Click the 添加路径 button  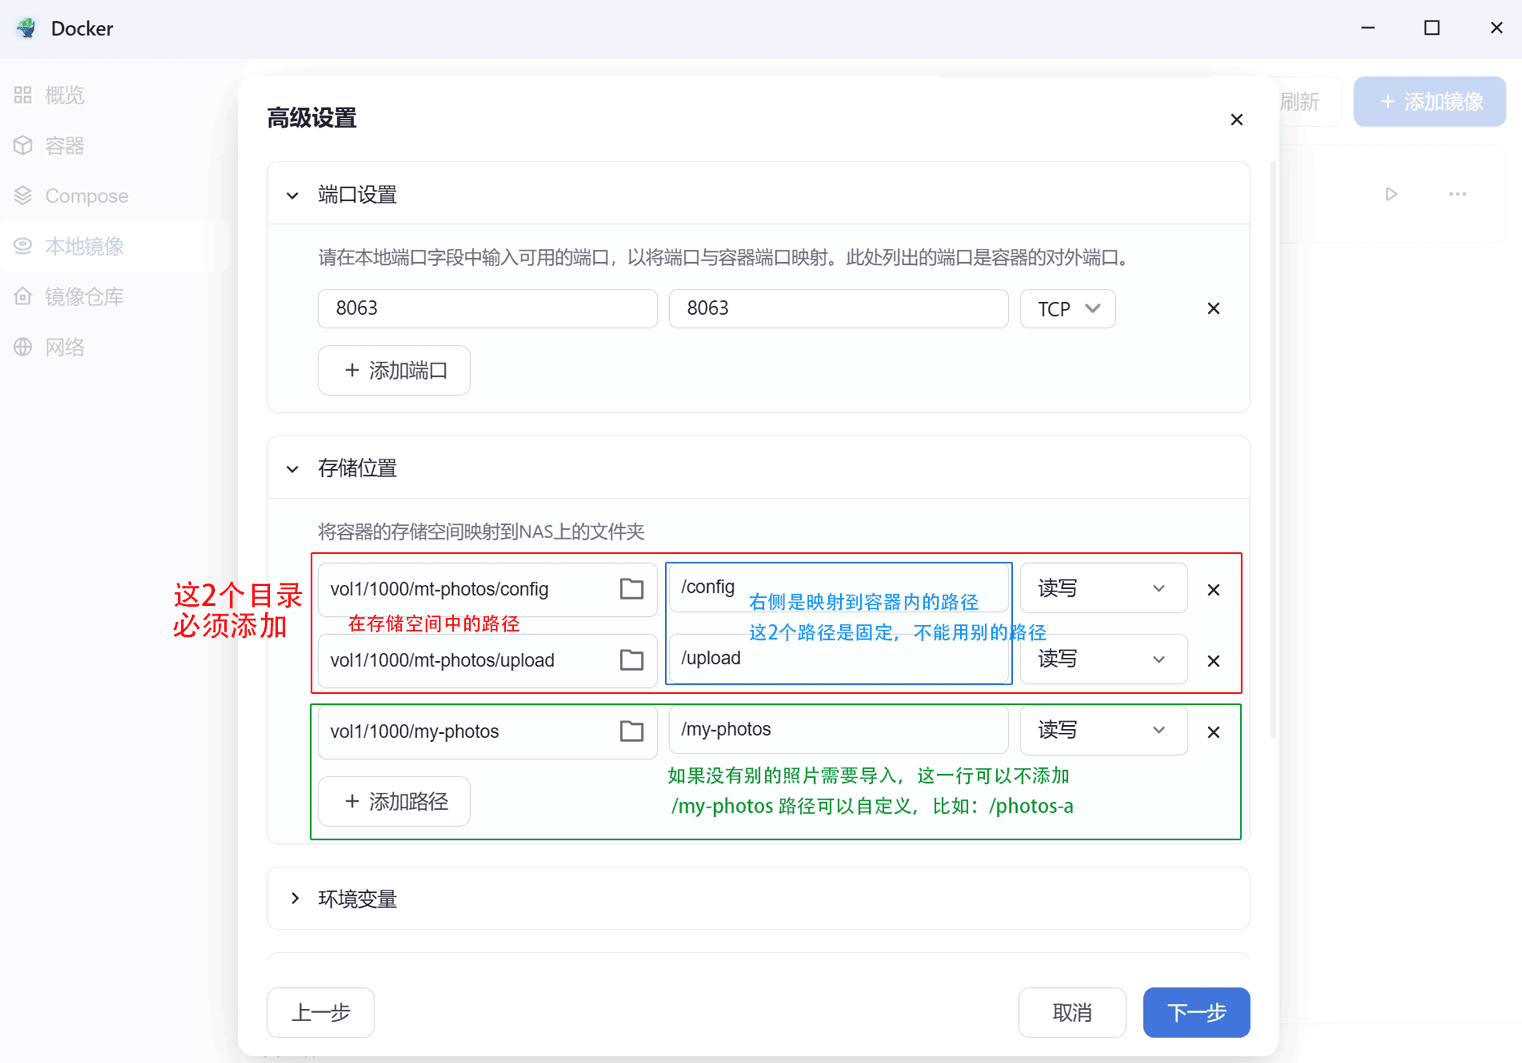[x=394, y=801]
